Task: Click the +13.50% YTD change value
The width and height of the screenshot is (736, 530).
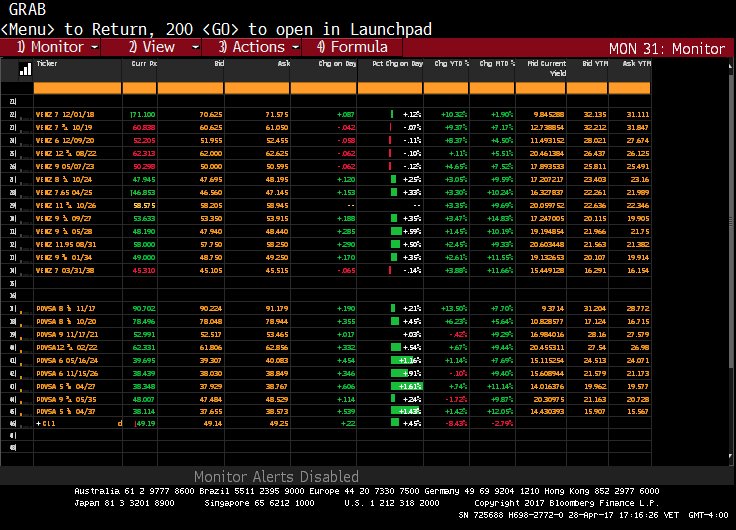Action: pyautogui.click(x=454, y=308)
